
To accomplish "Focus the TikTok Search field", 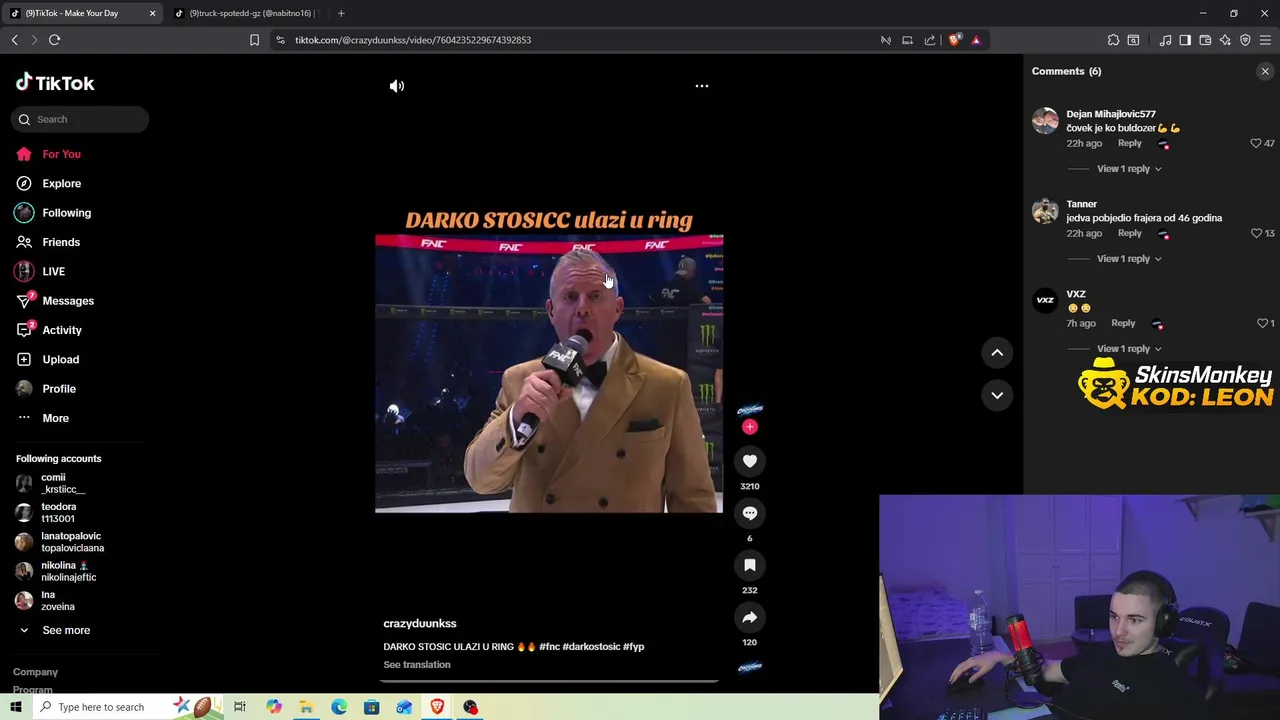I will (80, 119).
